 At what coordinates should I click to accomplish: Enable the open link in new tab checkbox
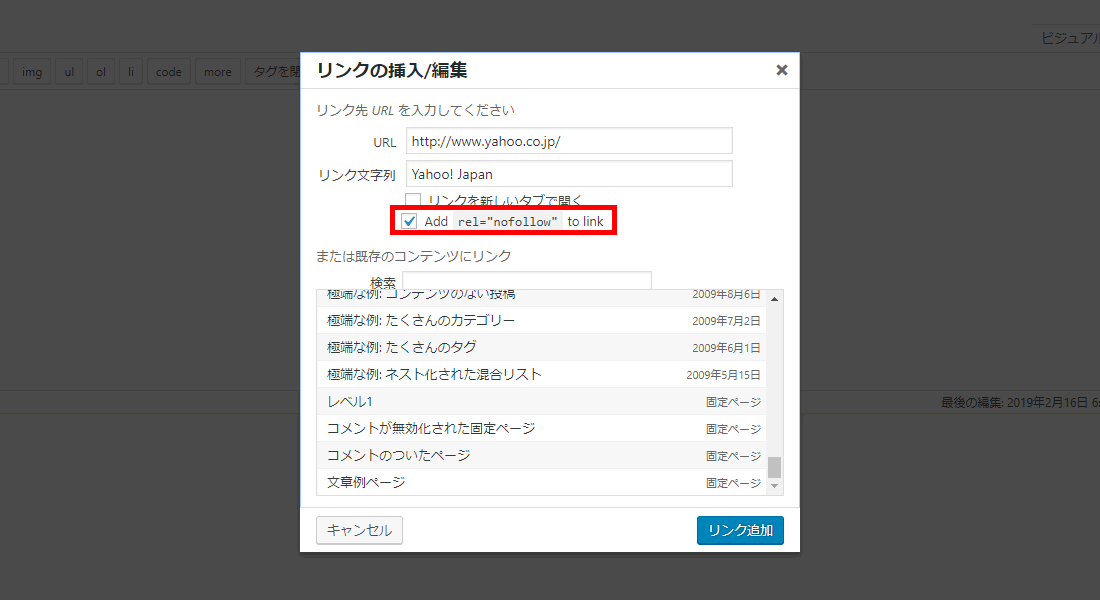413,200
